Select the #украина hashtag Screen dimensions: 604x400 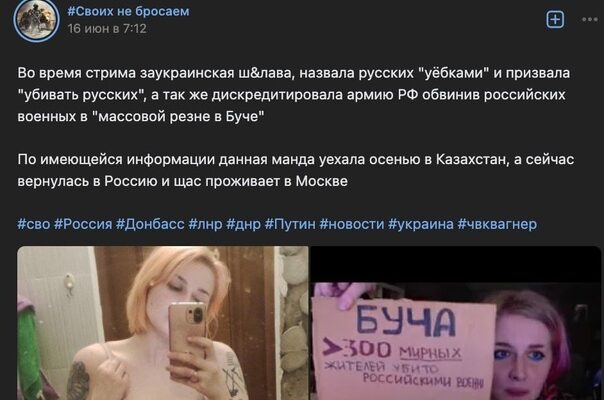421,224
